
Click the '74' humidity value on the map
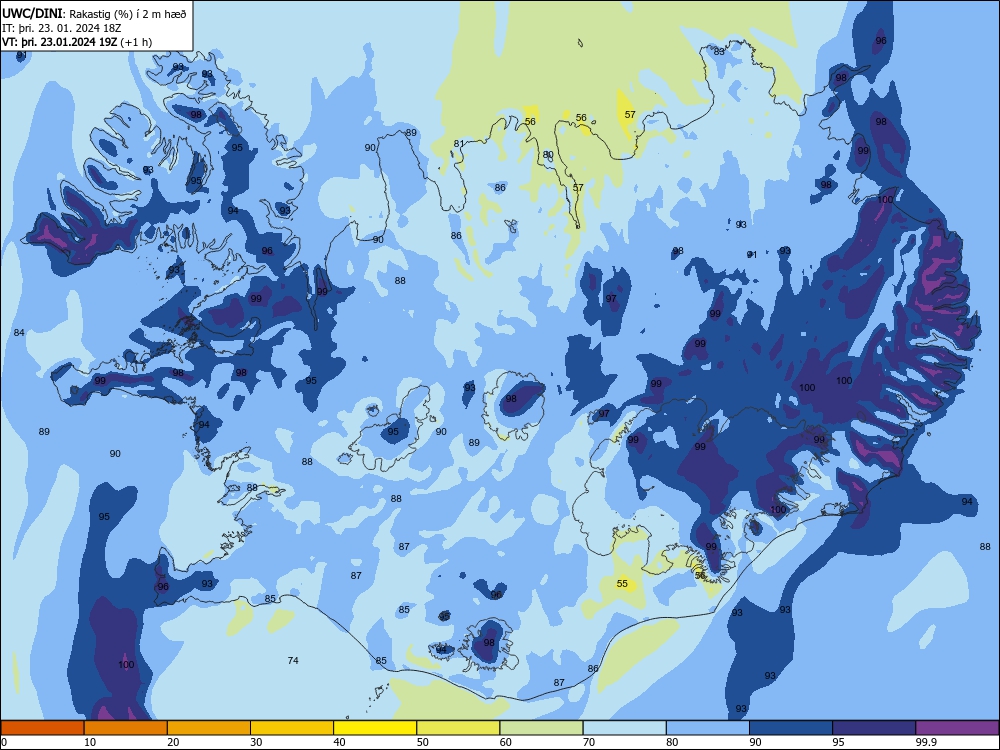293,660
